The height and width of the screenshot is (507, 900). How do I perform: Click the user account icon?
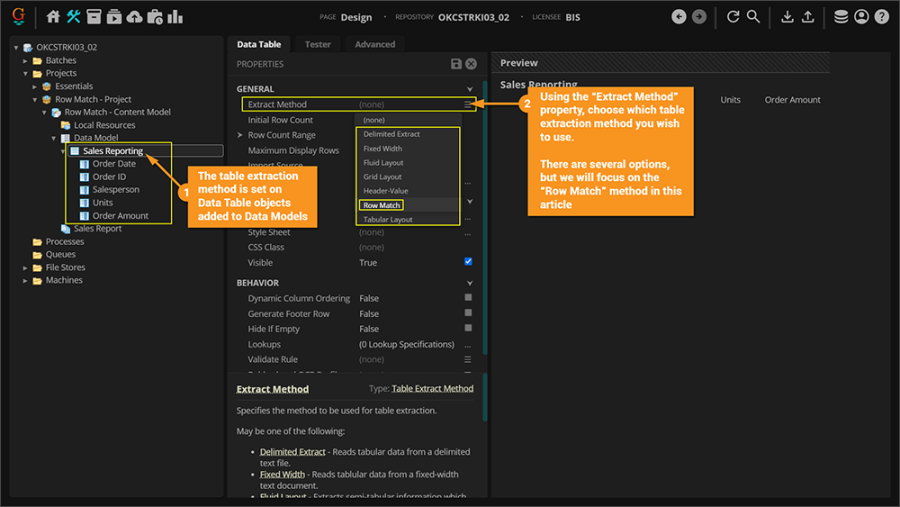click(x=861, y=17)
